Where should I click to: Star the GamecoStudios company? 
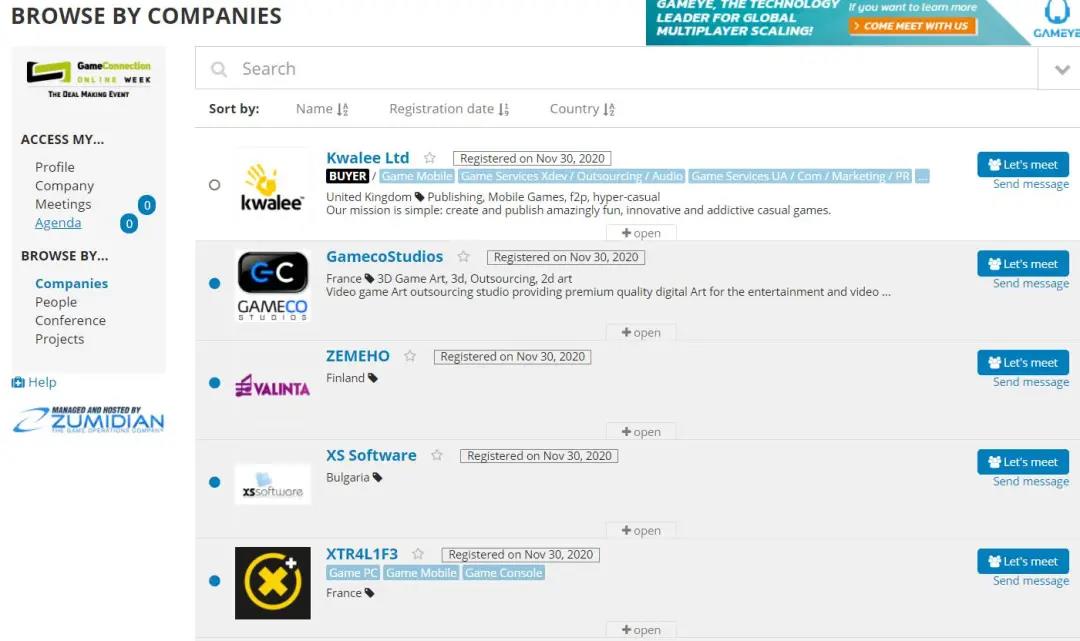[464, 256]
